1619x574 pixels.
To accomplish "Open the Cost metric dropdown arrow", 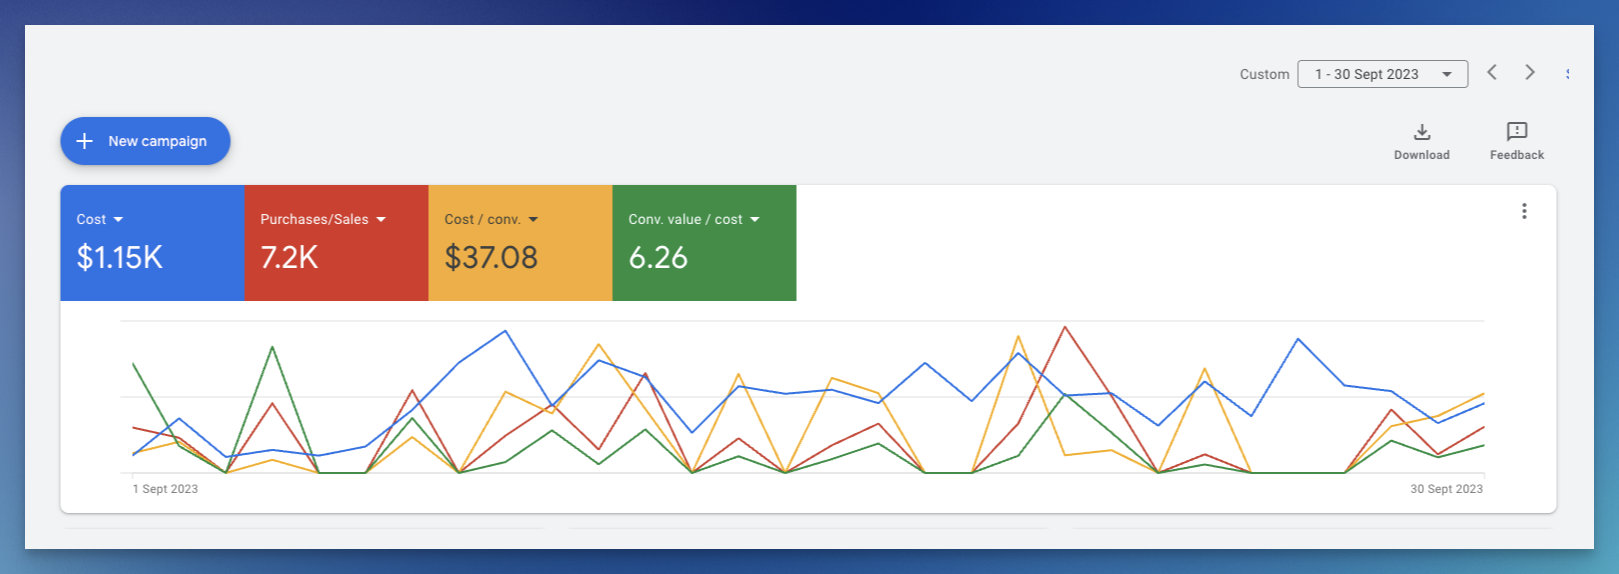I will click(118, 219).
